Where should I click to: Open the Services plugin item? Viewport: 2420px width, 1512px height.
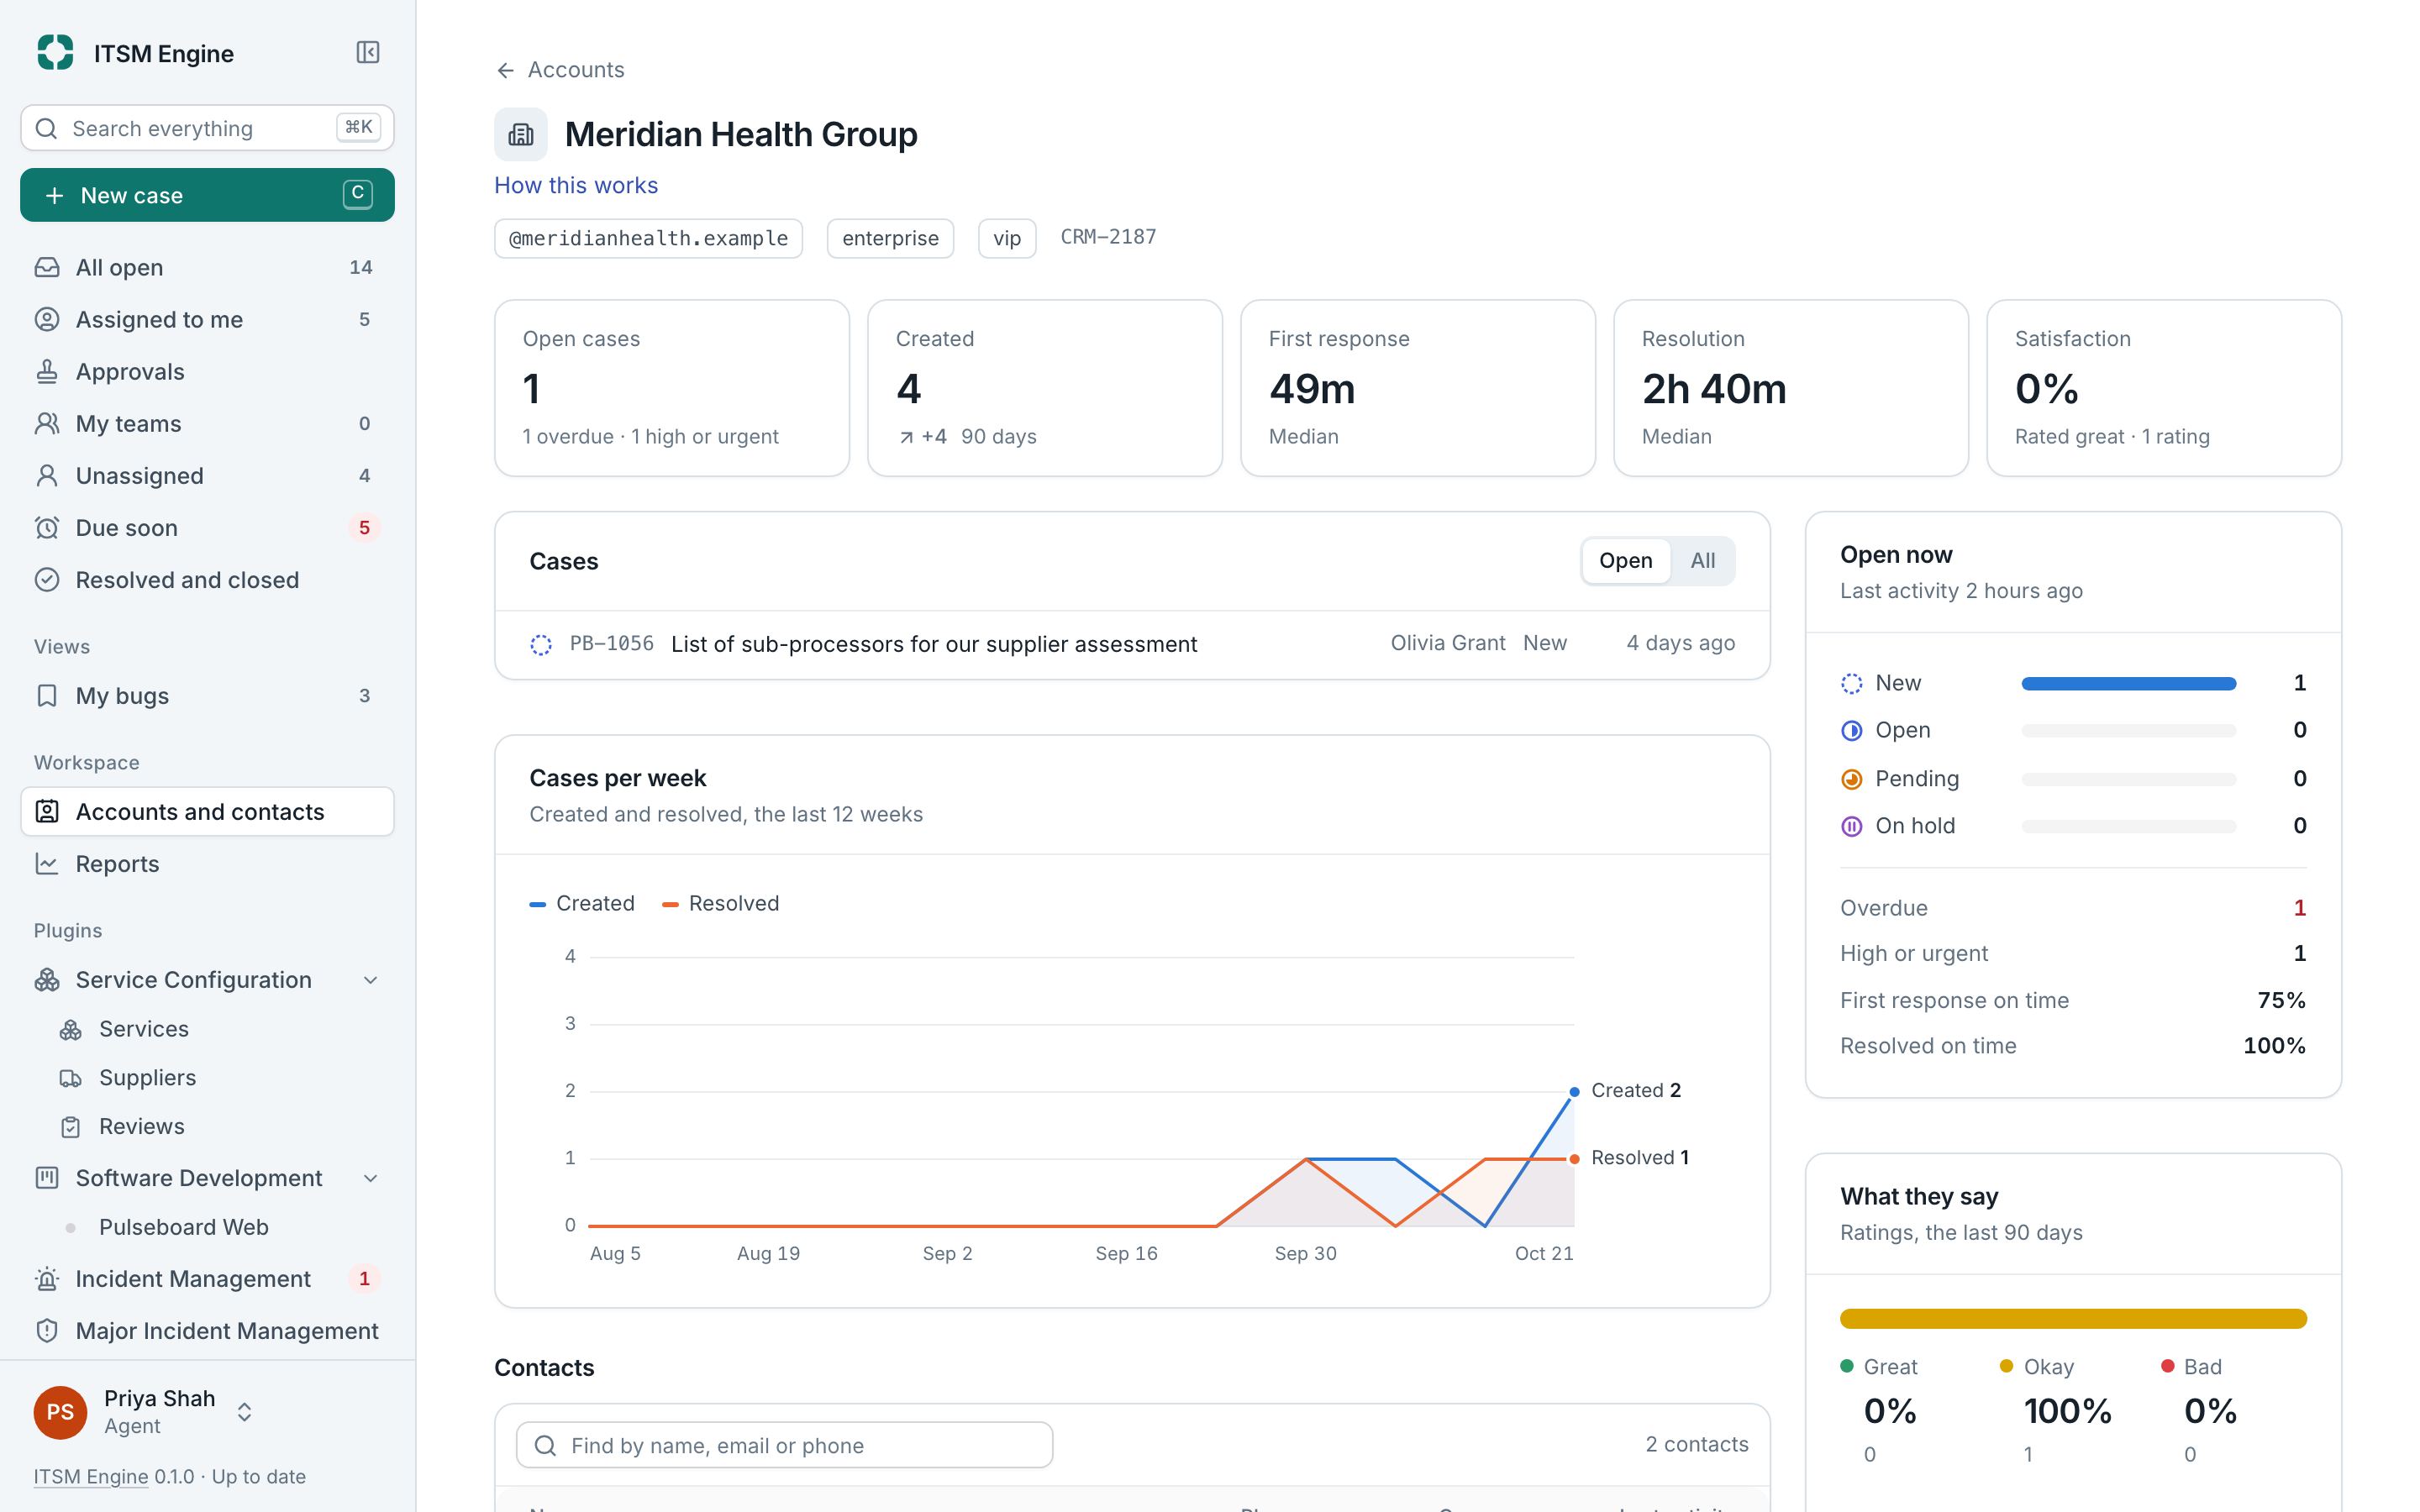tap(207, 1029)
